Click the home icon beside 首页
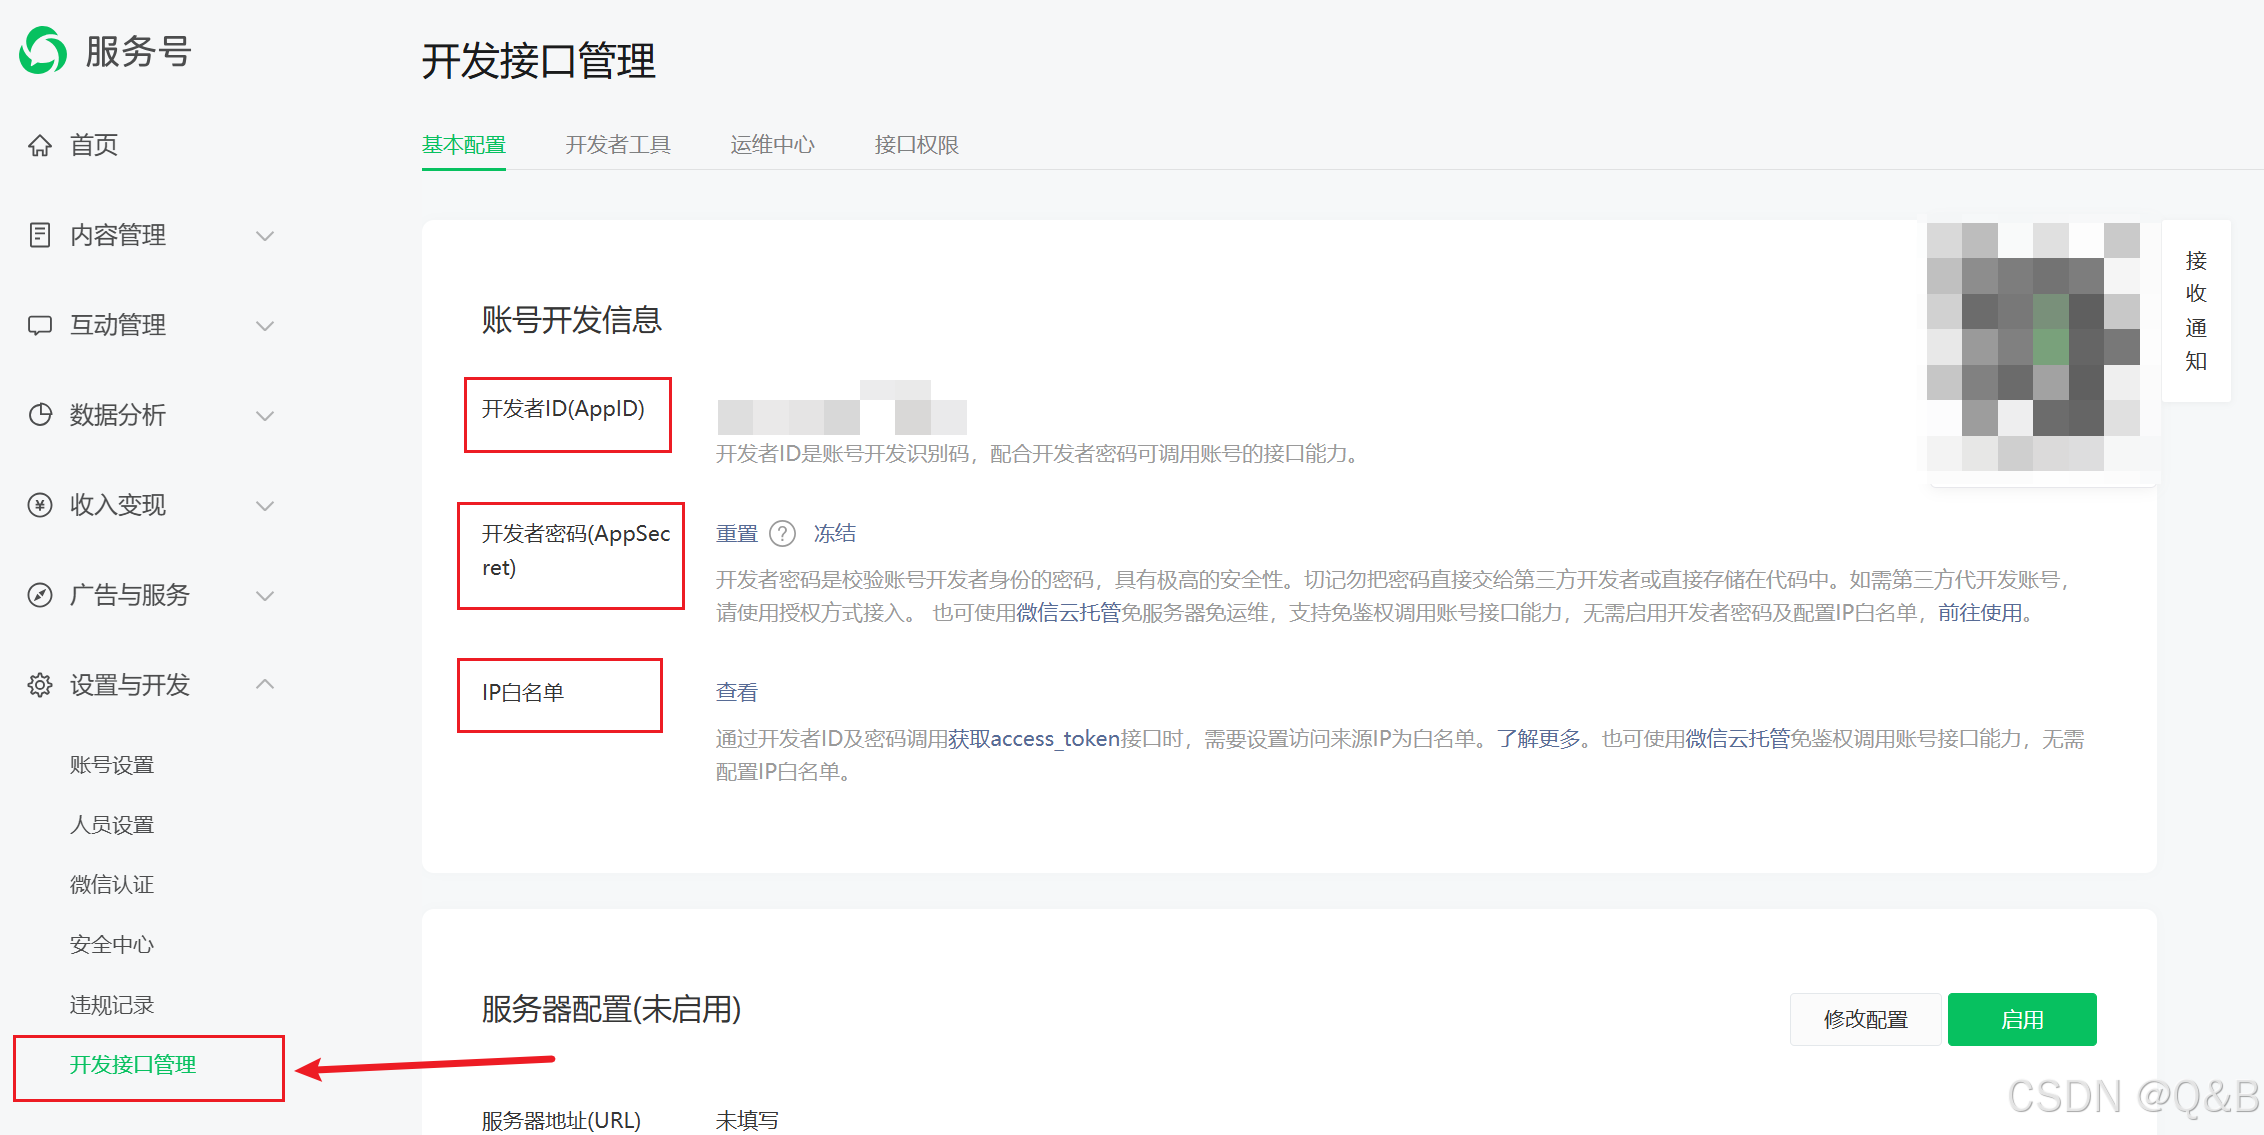Image resolution: width=2264 pixels, height=1135 pixels. click(x=40, y=146)
